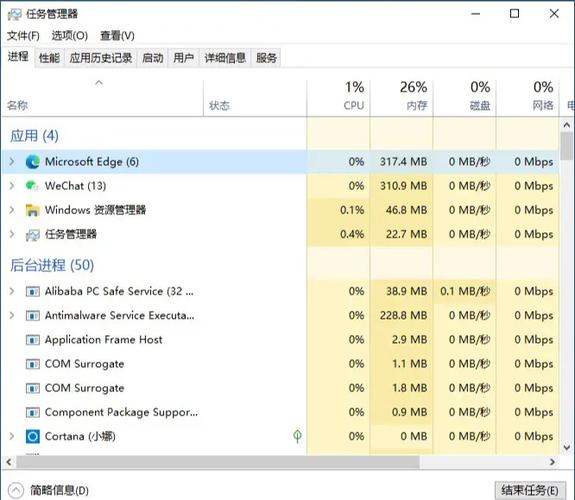Click the horizontal scrollbar right arrow
This screenshot has height=500, width=575.
[552, 462]
